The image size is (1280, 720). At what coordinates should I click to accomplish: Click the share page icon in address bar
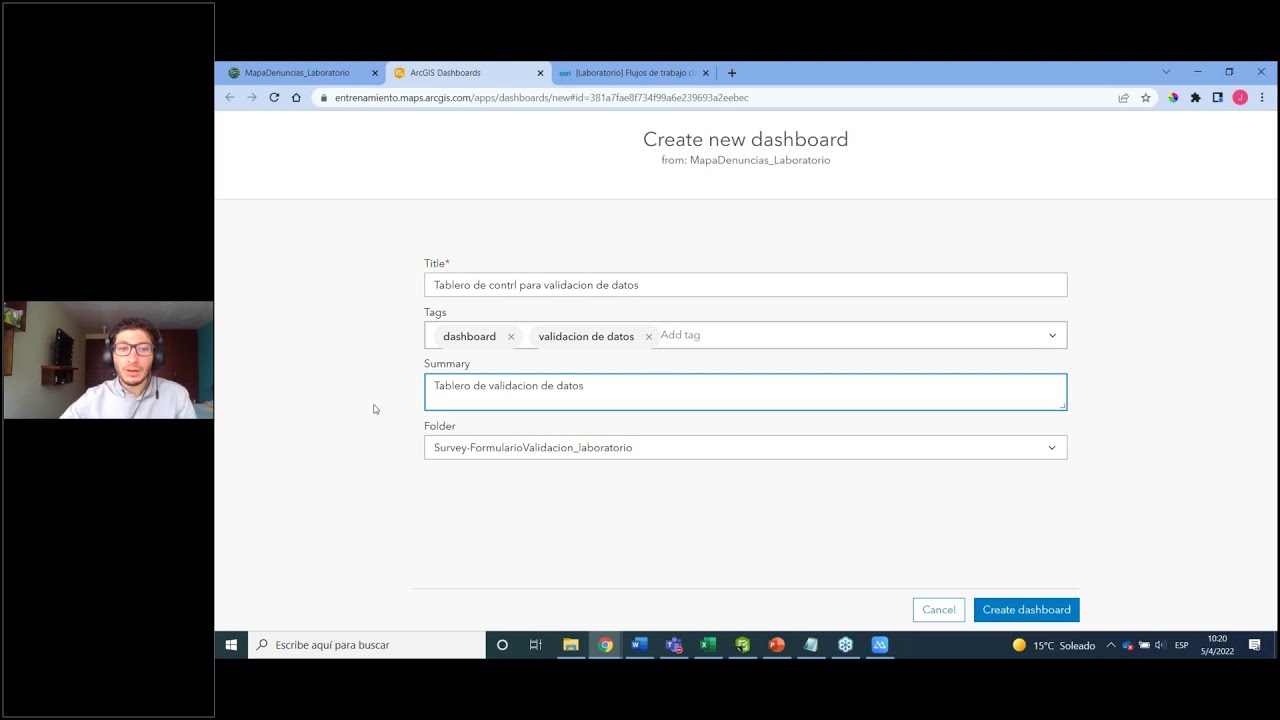point(1124,98)
